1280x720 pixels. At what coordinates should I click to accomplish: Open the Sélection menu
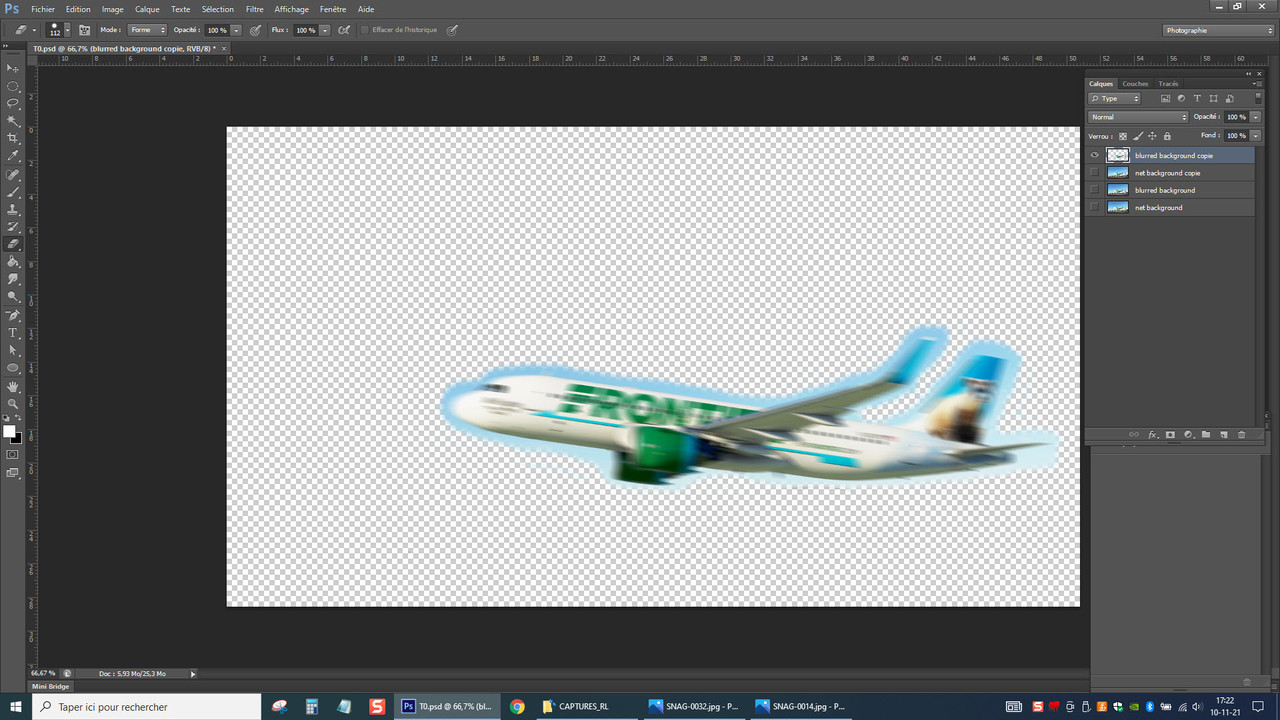pos(217,9)
